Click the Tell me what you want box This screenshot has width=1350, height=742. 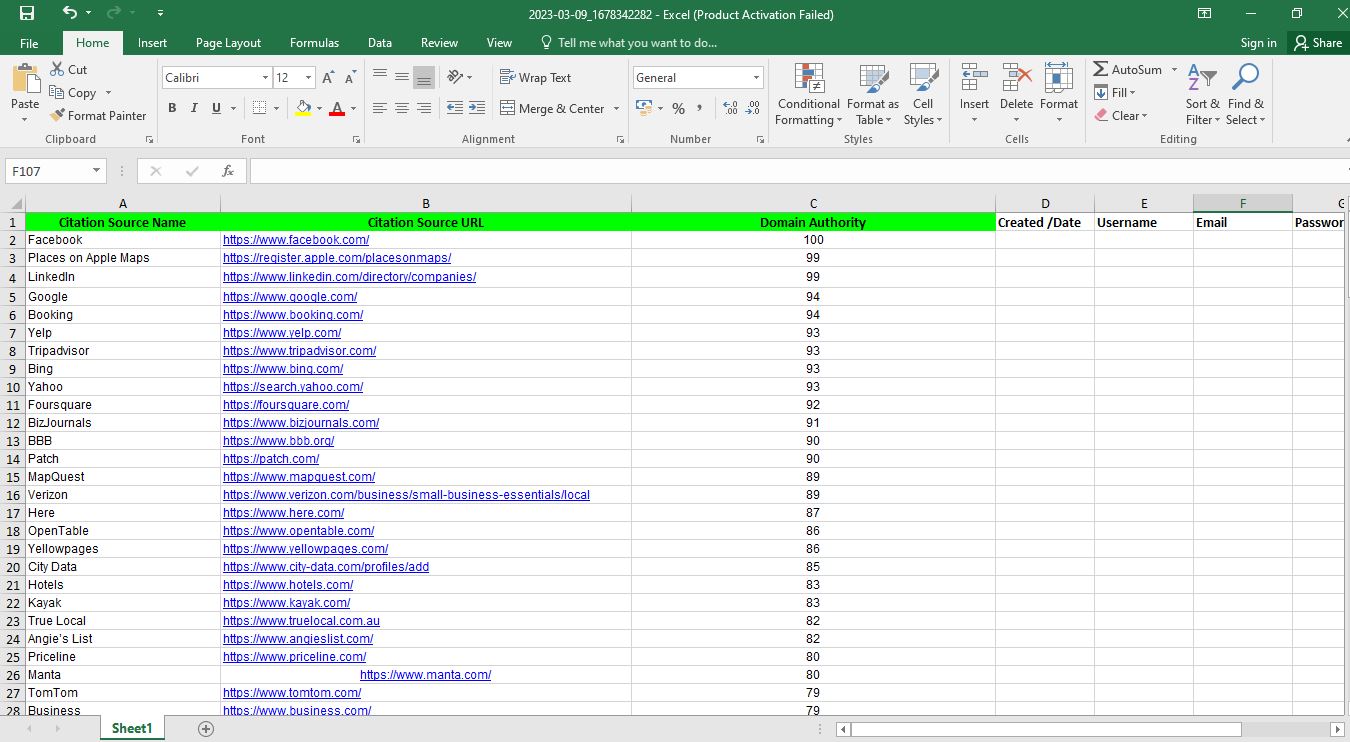coord(628,43)
